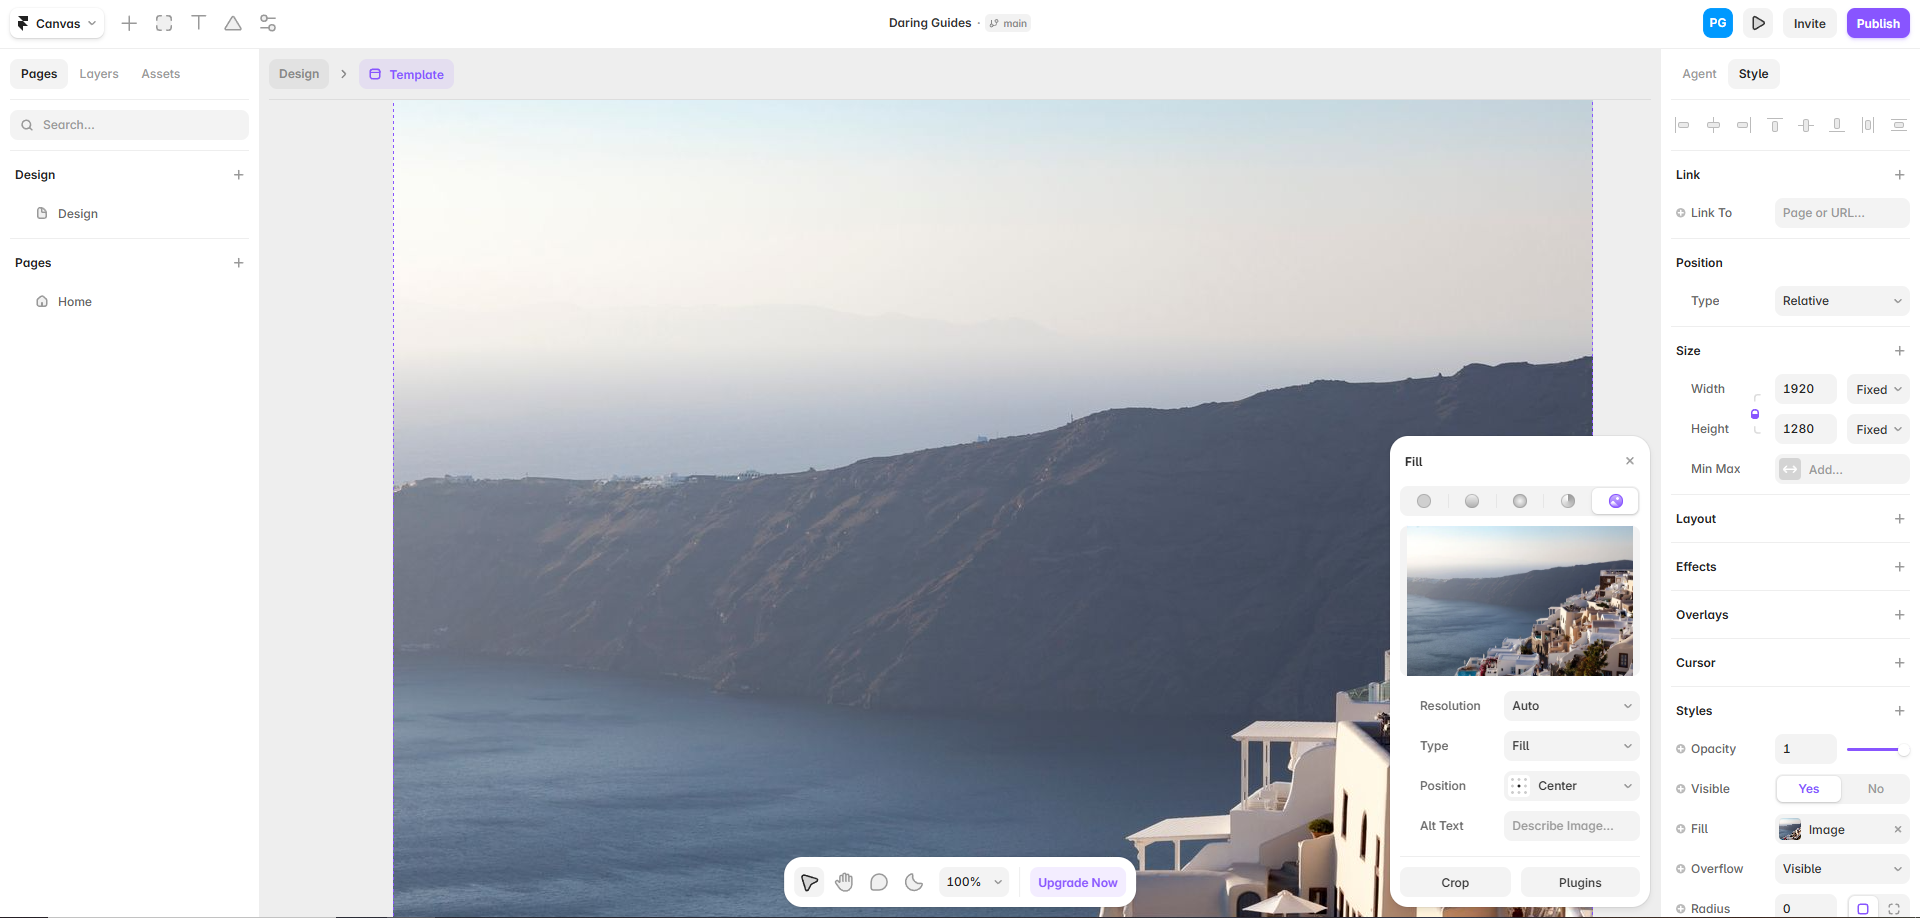
Task: Click the Publish button
Action: pyautogui.click(x=1878, y=23)
